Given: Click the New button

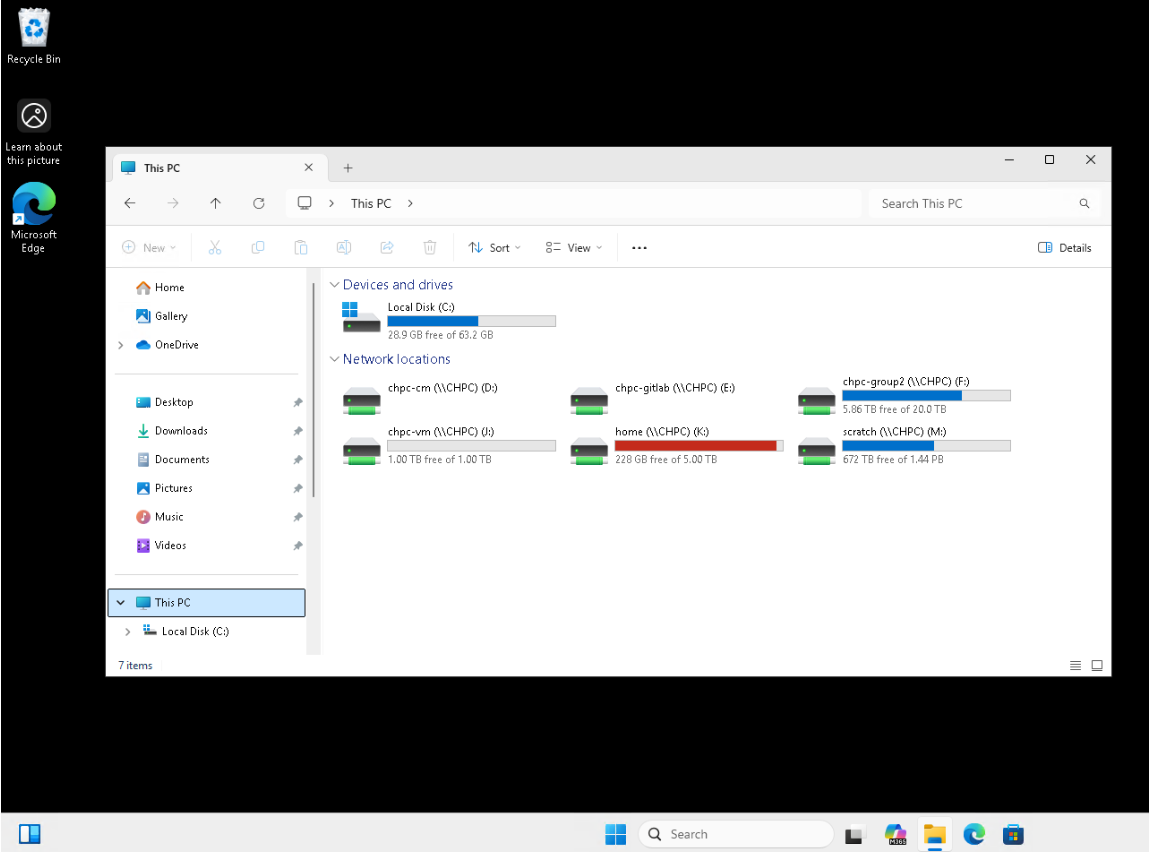Looking at the screenshot, I should [148, 247].
